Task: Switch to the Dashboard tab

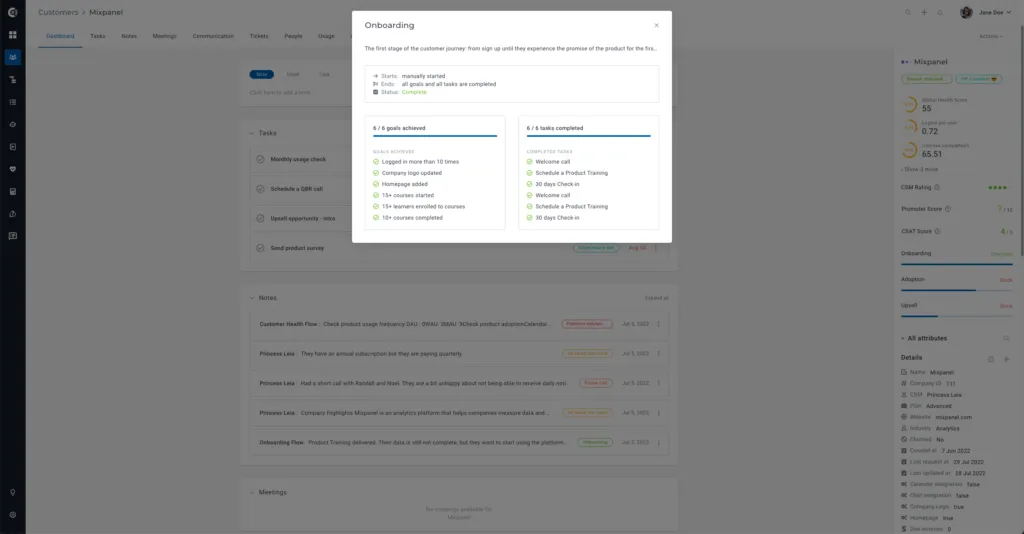Action: [x=60, y=36]
